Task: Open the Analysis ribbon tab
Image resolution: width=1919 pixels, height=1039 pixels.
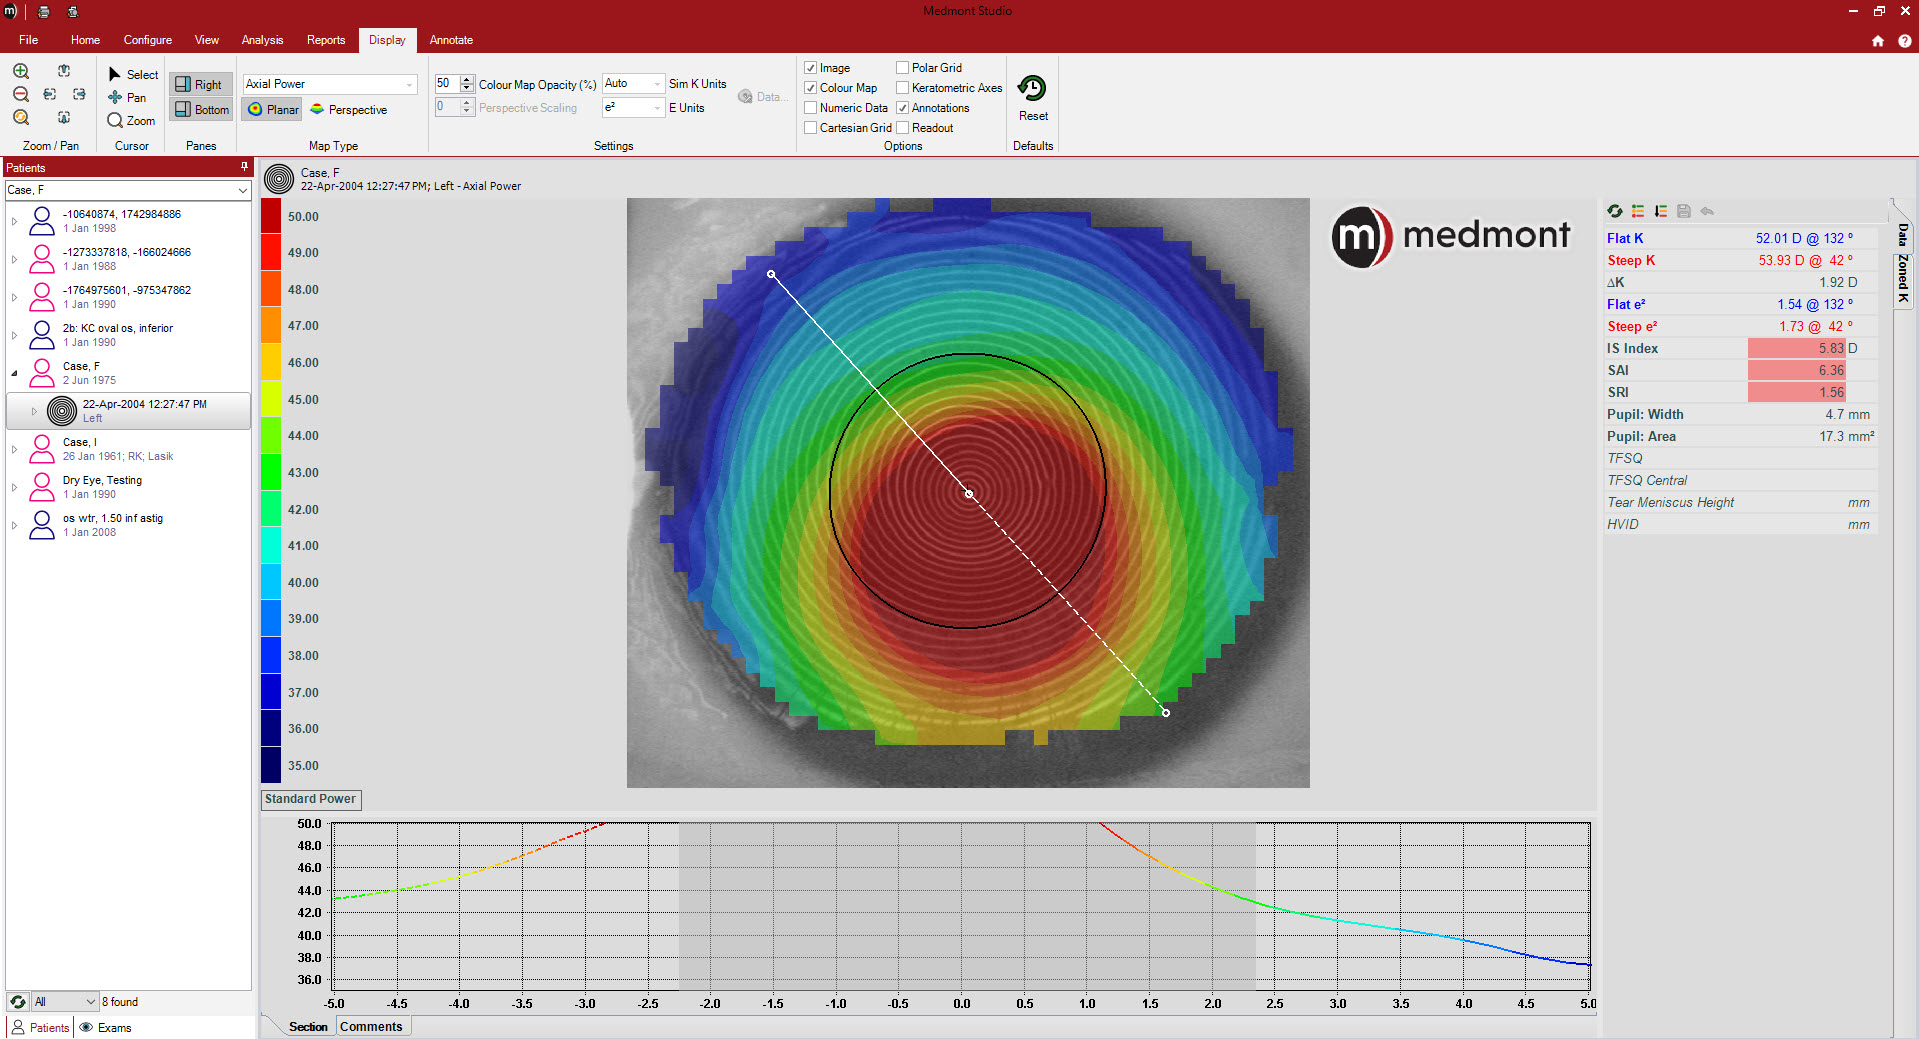Action: [x=262, y=40]
